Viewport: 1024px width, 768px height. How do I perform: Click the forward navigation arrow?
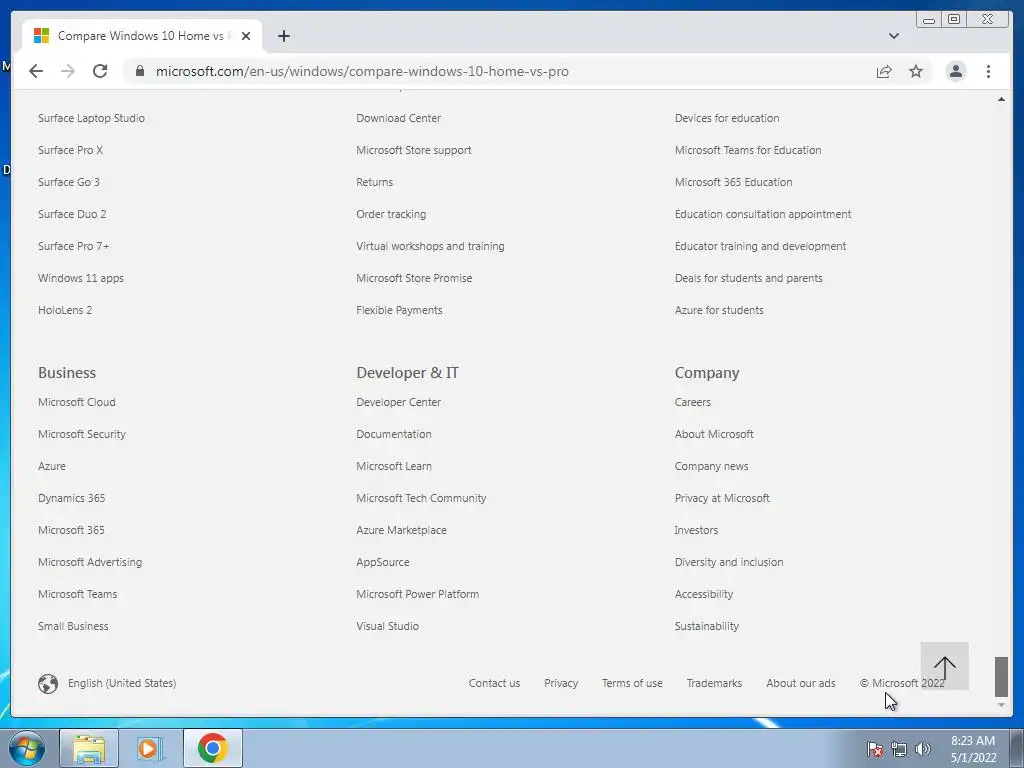click(68, 71)
